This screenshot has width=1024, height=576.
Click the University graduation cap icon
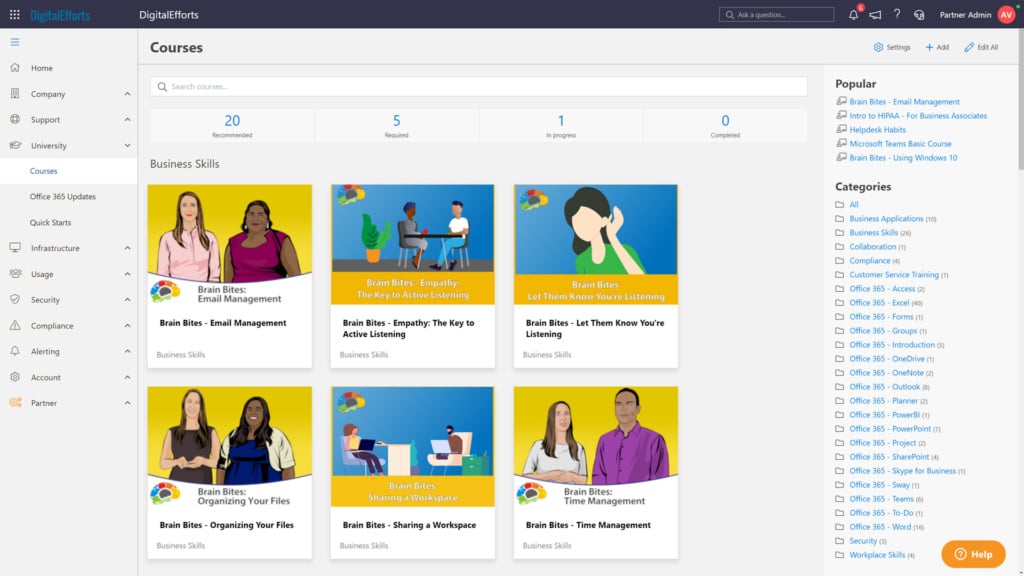click(15, 145)
